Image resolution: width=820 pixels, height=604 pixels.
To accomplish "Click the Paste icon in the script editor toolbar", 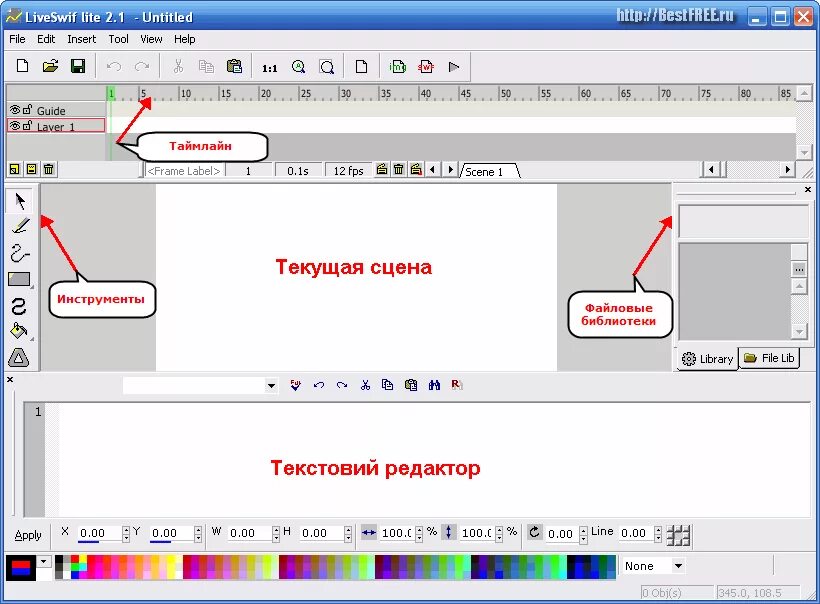I will pos(411,385).
